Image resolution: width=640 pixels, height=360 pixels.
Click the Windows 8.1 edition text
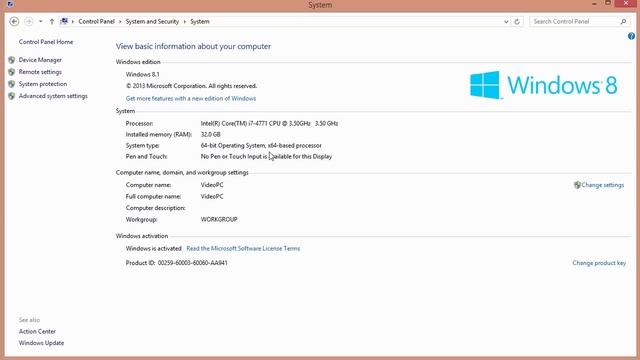pyautogui.click(x=142, y=74)
